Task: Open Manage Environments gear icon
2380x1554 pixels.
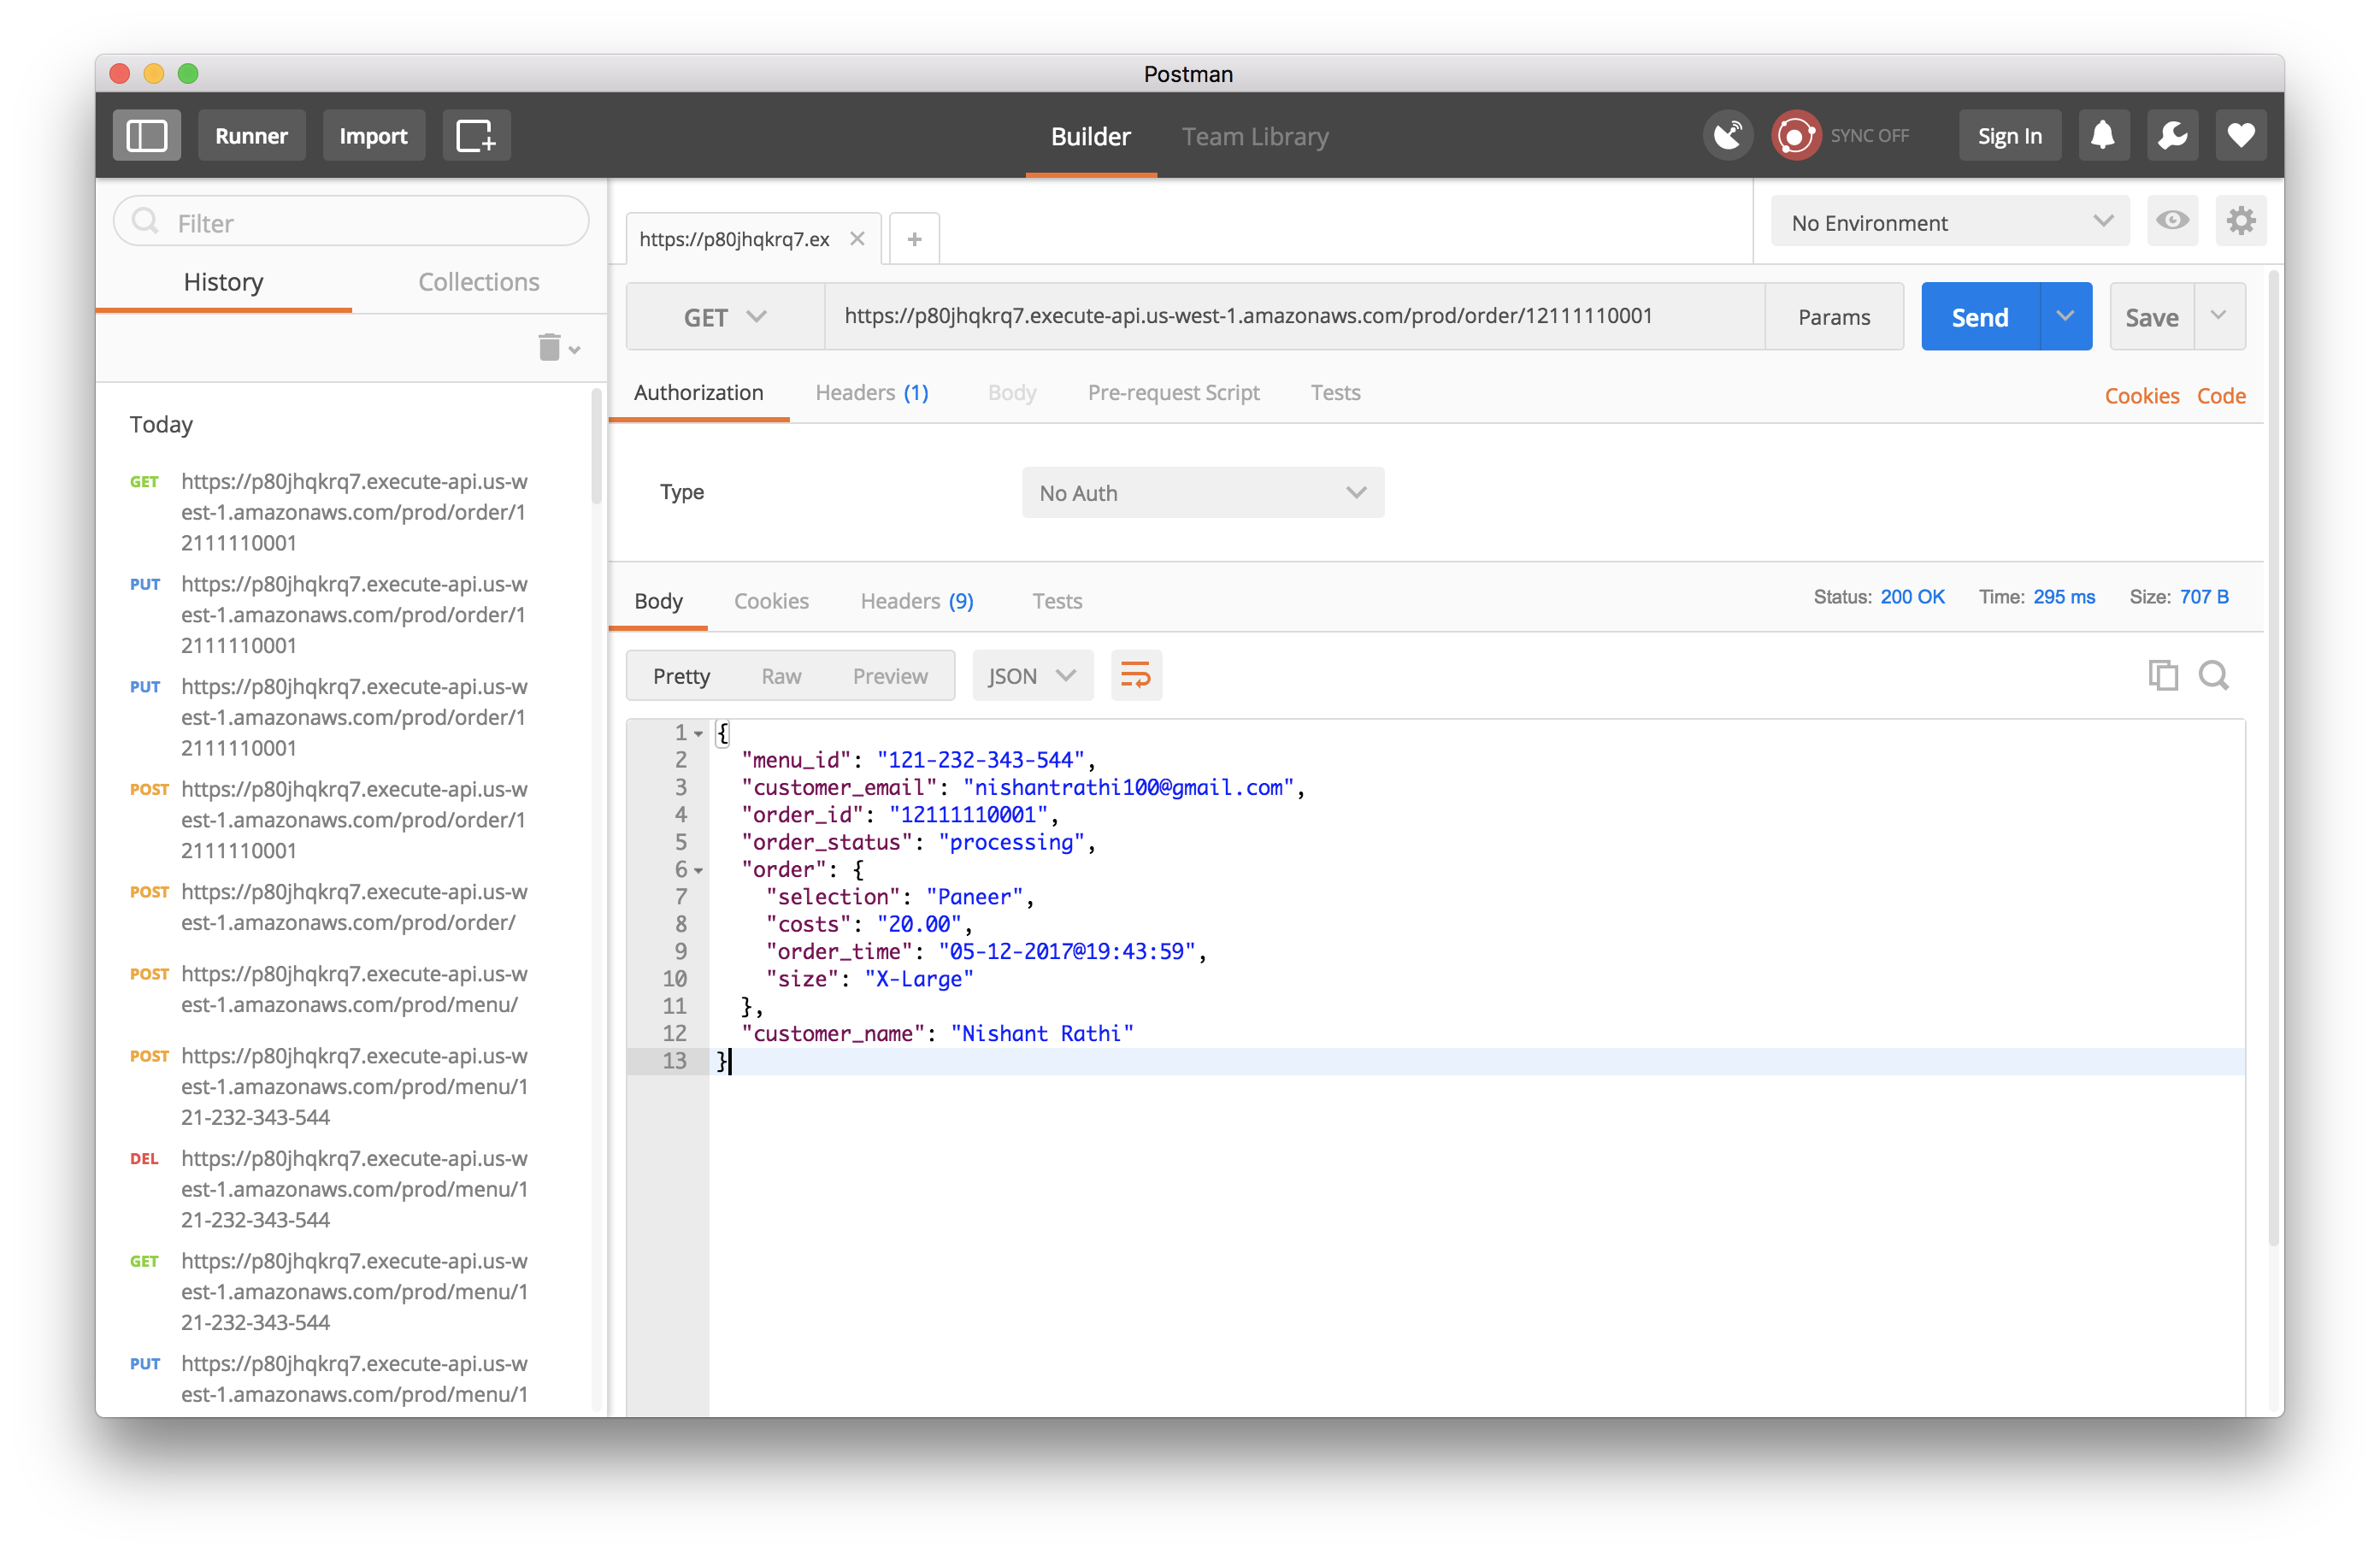Action: point(2240,221)
